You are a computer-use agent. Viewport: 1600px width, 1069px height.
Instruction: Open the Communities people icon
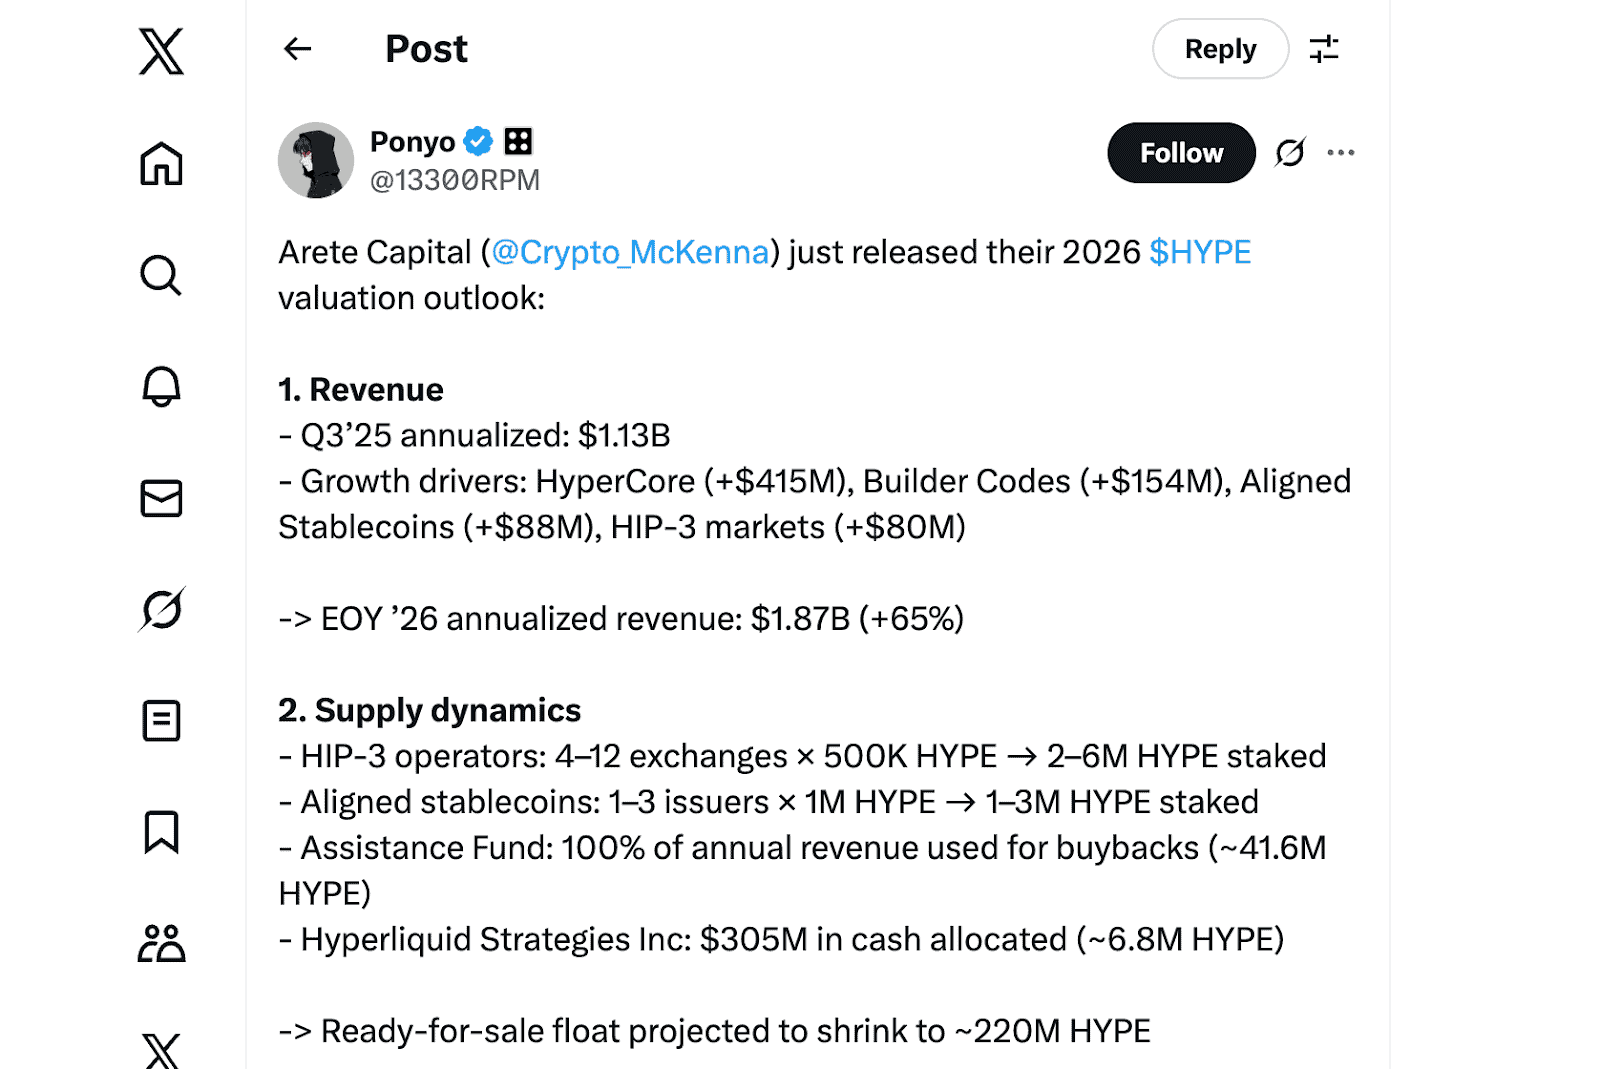pos(161,943)
